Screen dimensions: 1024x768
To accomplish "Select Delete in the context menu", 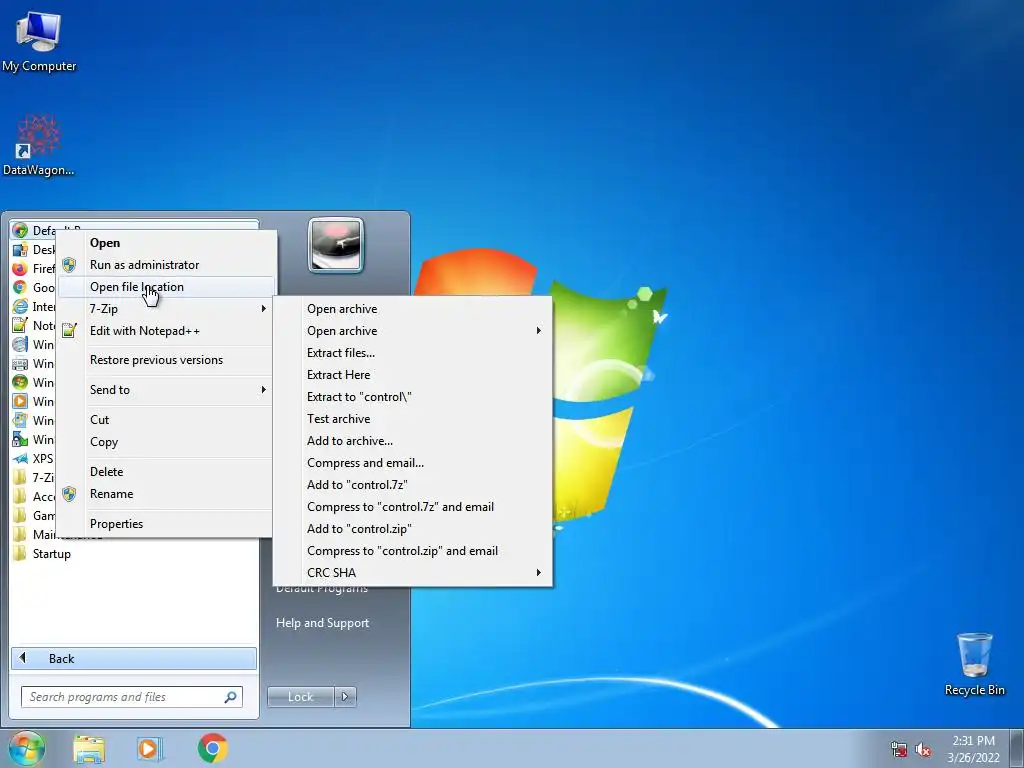I will (166, 472).
